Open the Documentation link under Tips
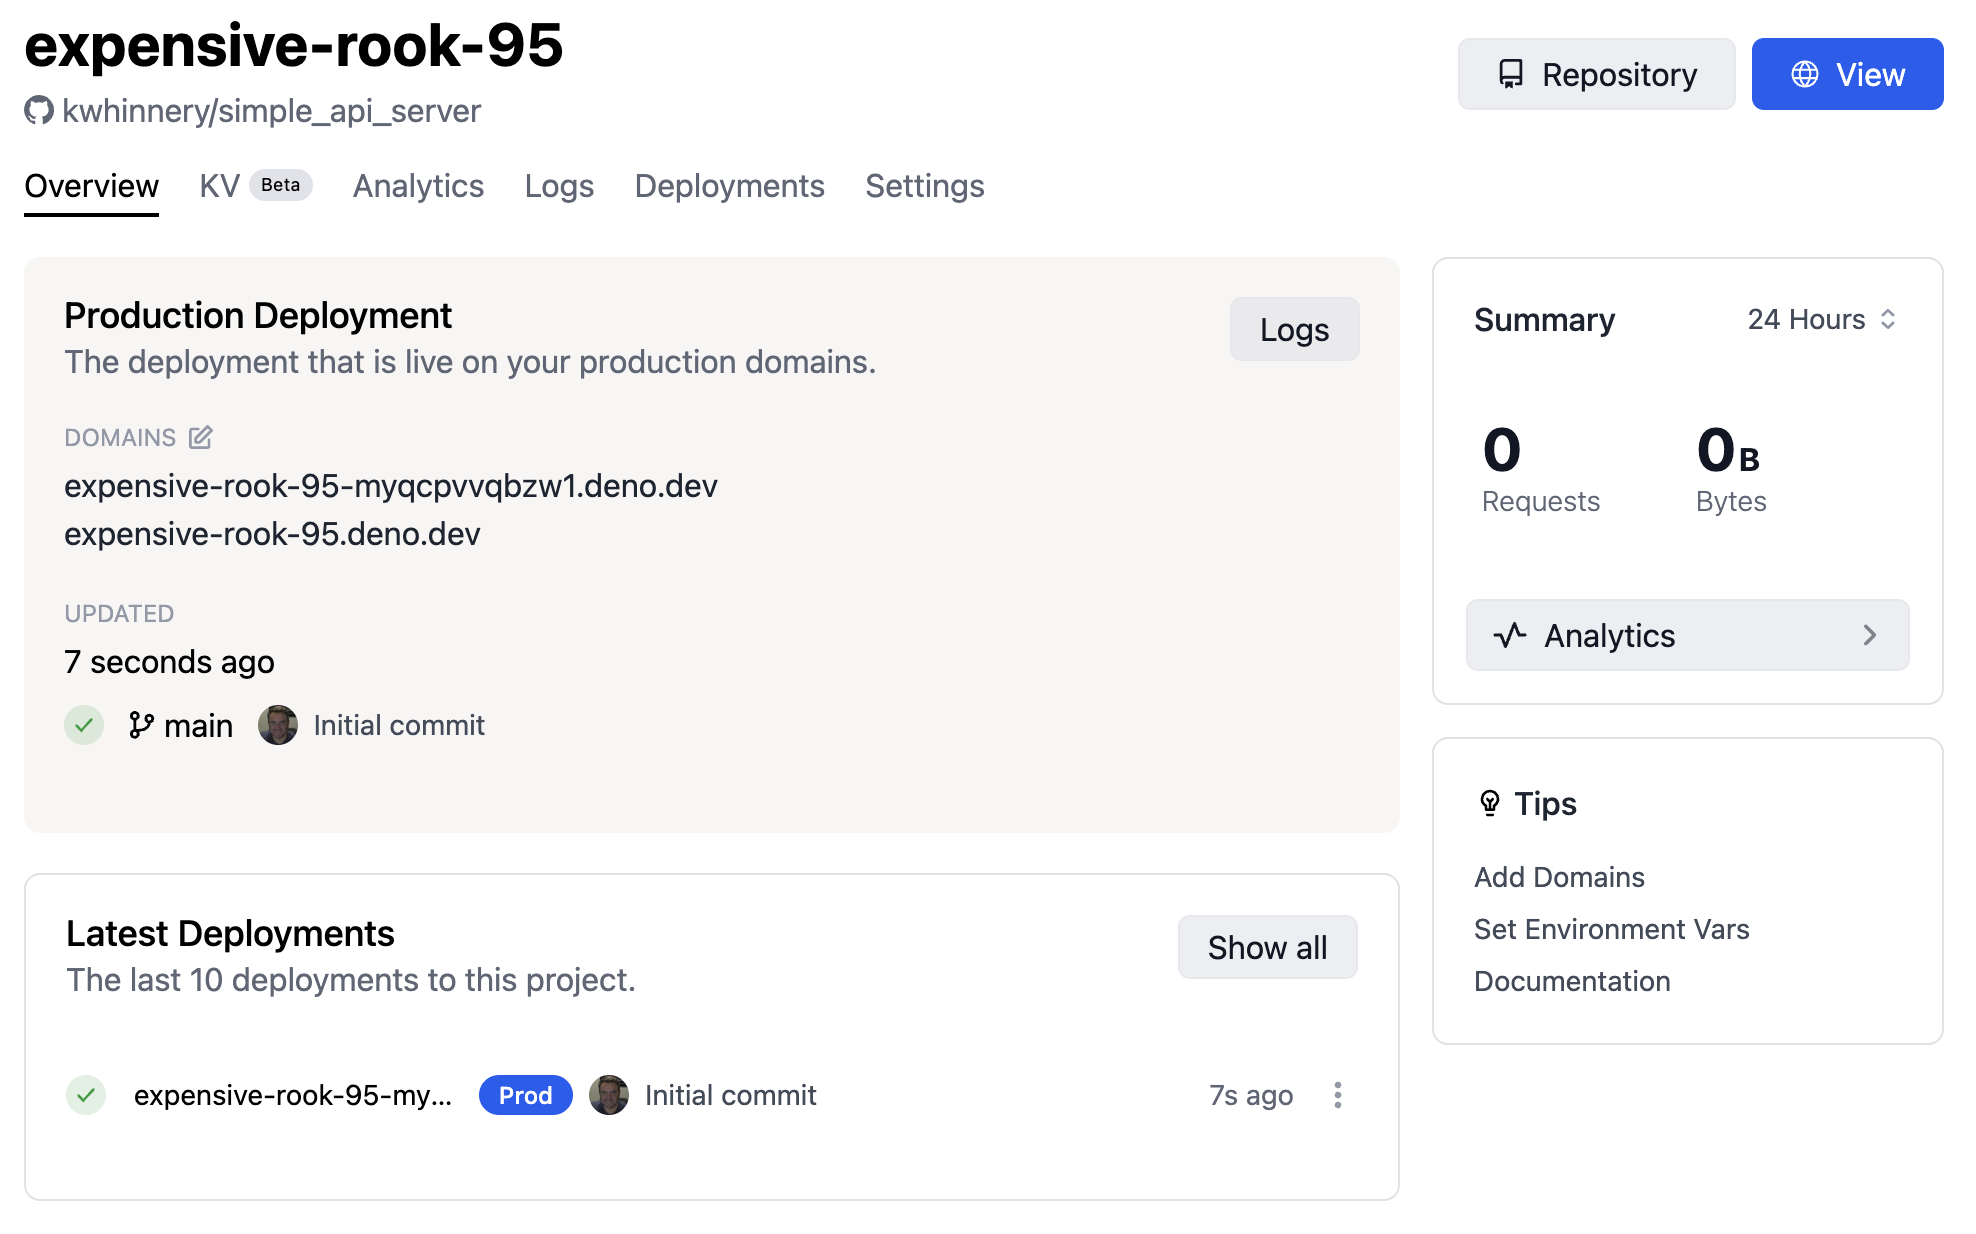1976x1234 pixels. [x=1572, y=981]
